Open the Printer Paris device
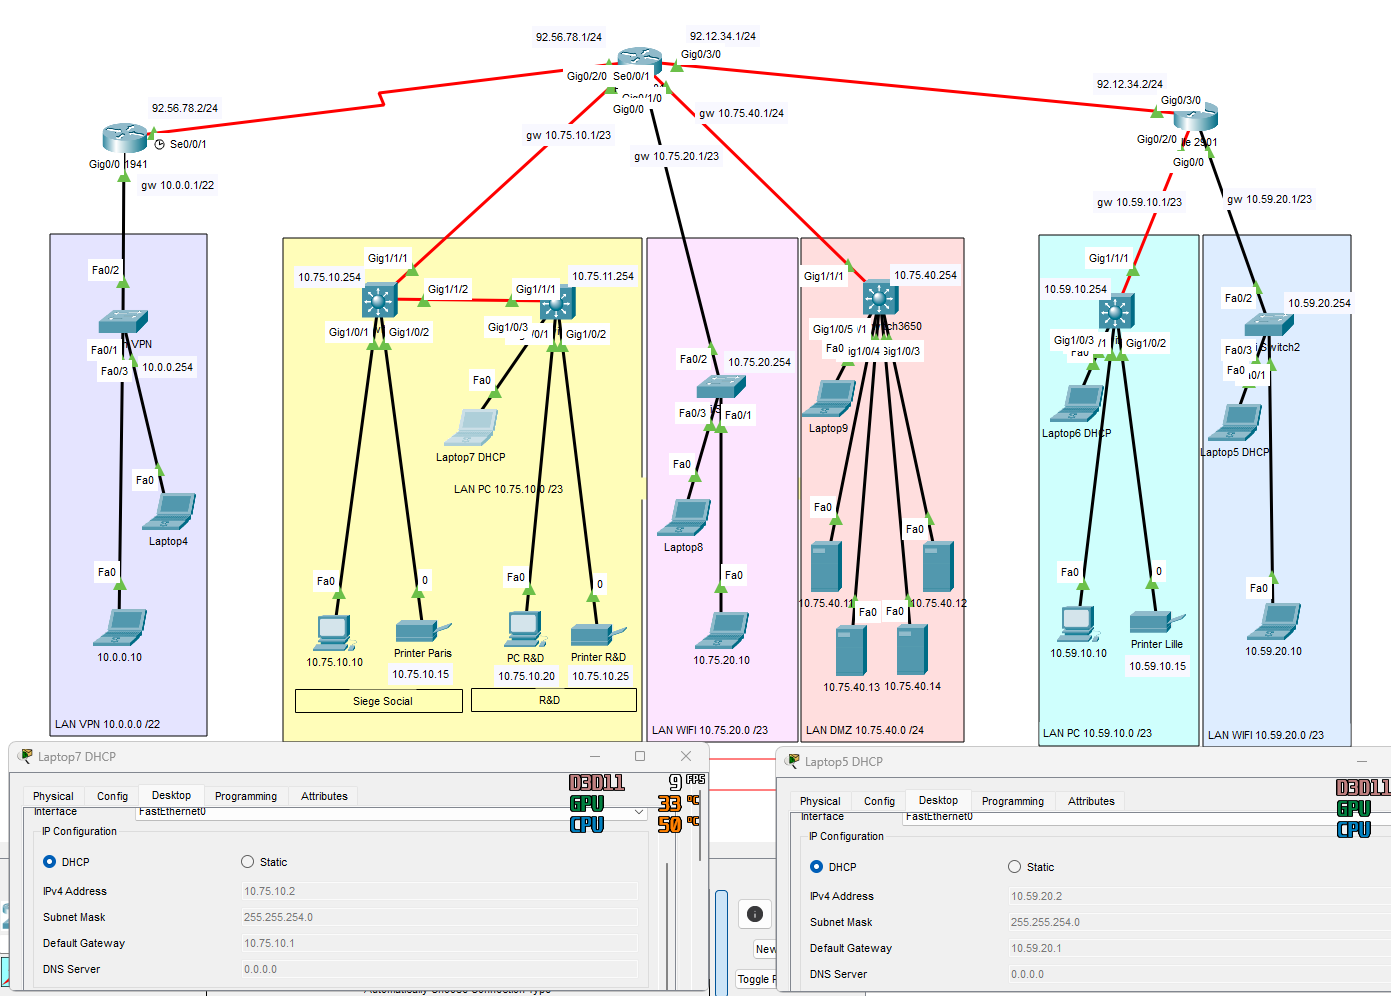The height and width of the screenshot is (996, 1391). click(422, 631)
